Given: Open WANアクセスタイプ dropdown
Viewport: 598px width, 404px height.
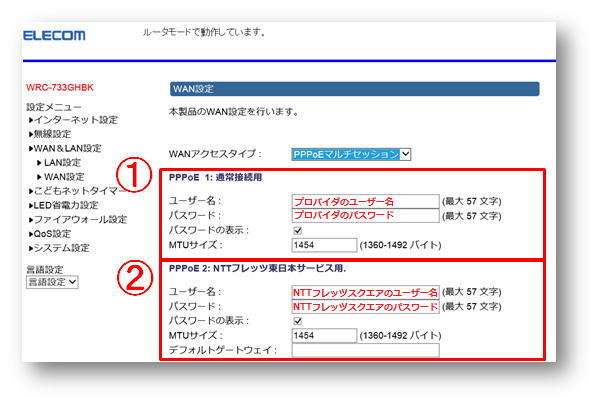Looking at the screenshot, I should 351,154.
